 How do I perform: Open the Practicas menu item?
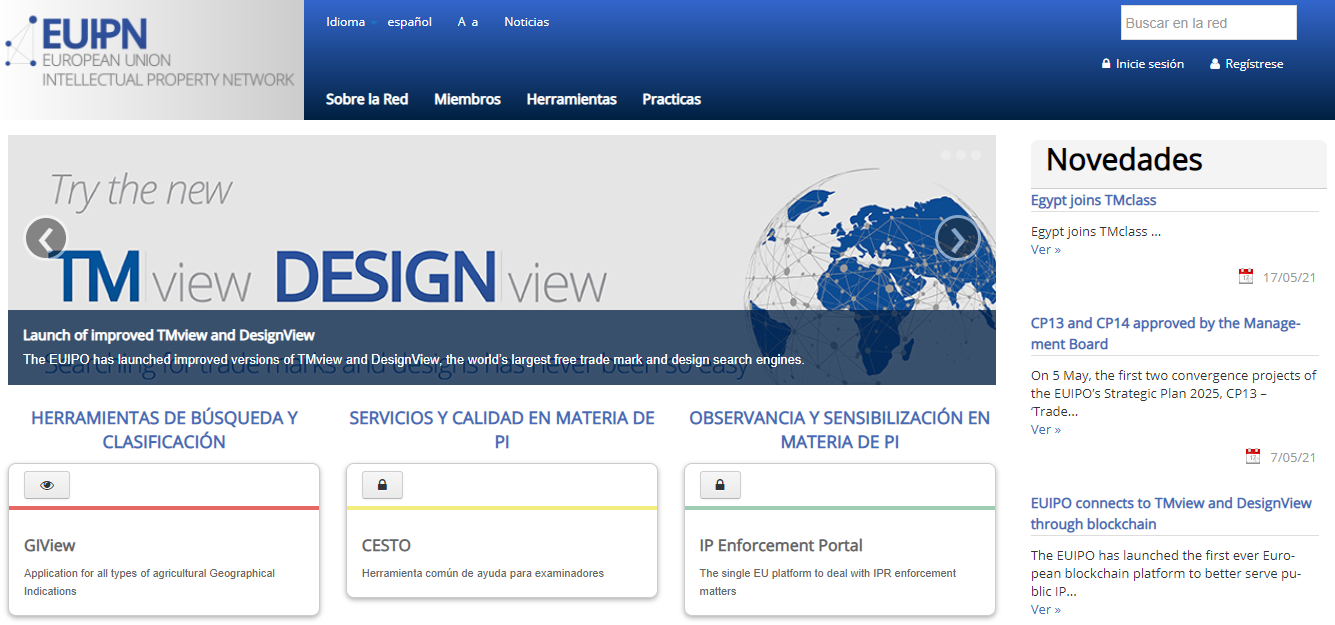671,99
